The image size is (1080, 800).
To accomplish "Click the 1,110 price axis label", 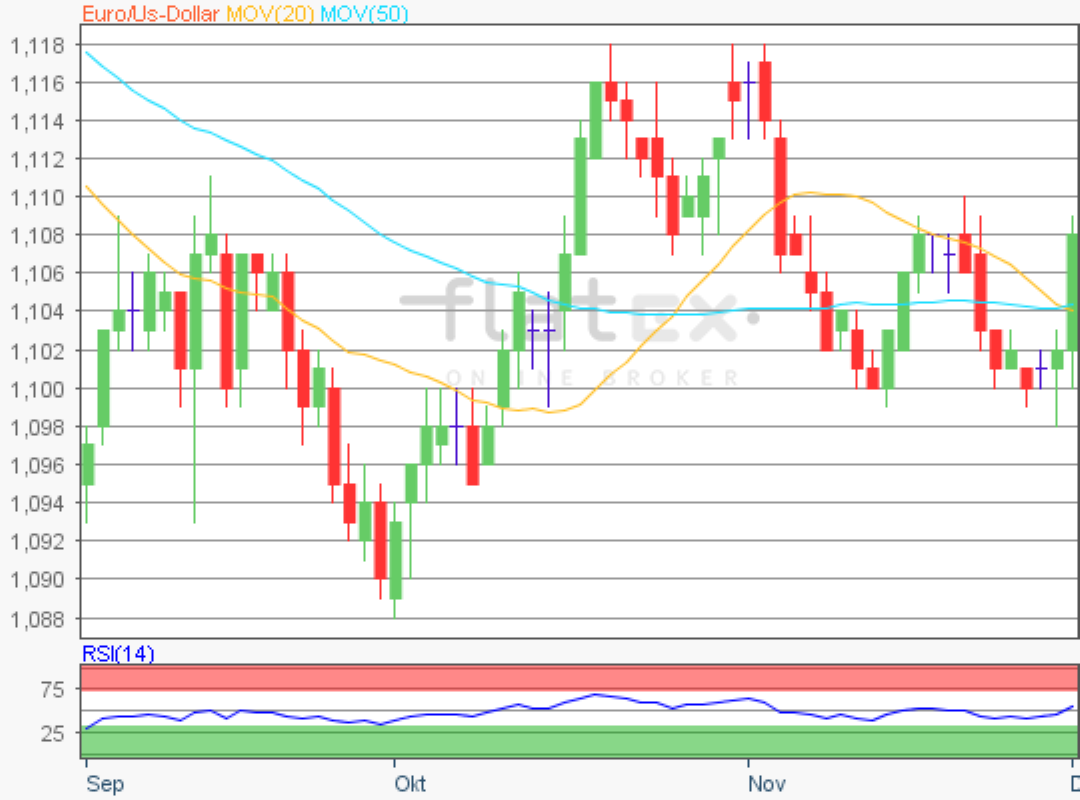I will click(x=39, y=197).
